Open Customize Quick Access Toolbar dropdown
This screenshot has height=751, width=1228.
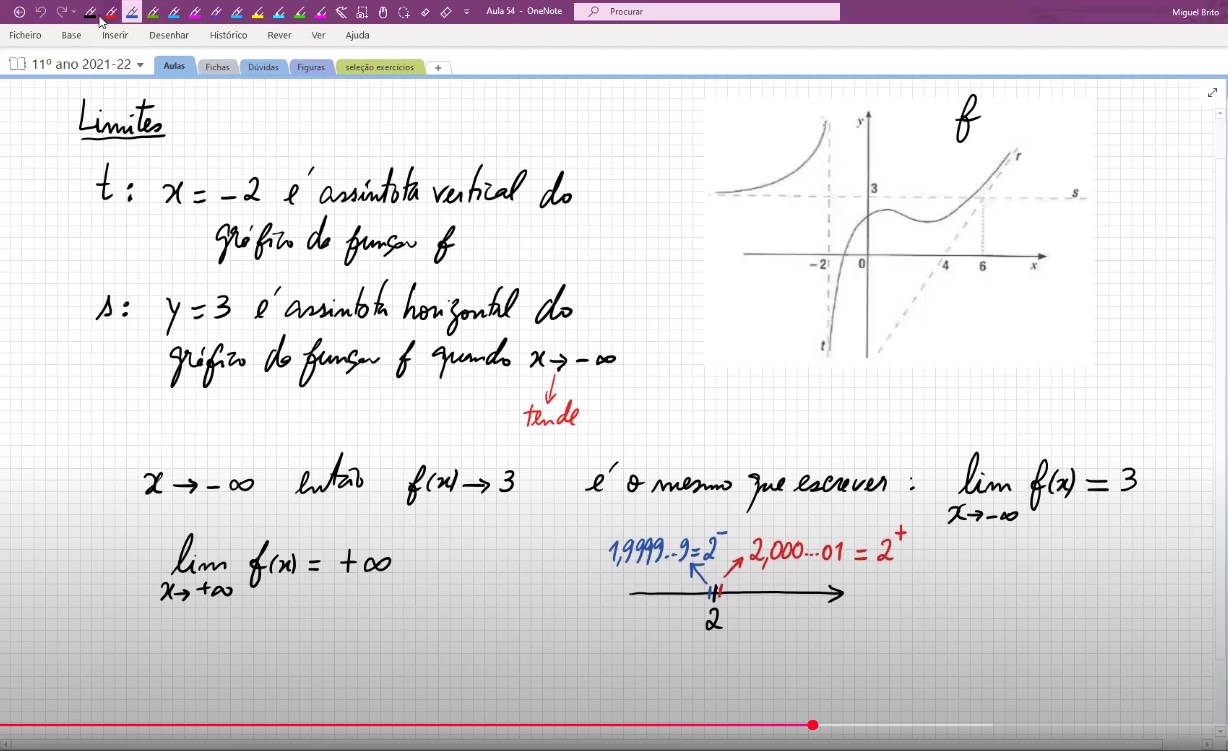coord(468,12)
